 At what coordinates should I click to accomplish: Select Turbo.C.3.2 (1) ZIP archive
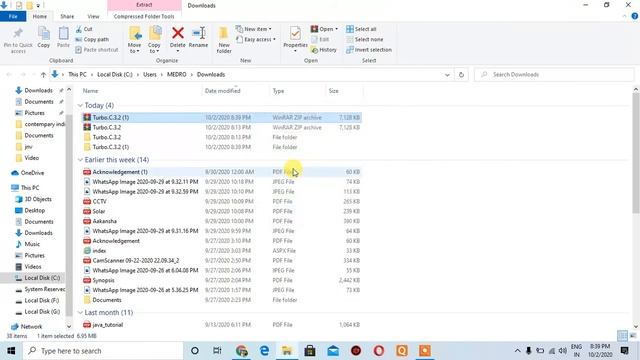(222, 118)
